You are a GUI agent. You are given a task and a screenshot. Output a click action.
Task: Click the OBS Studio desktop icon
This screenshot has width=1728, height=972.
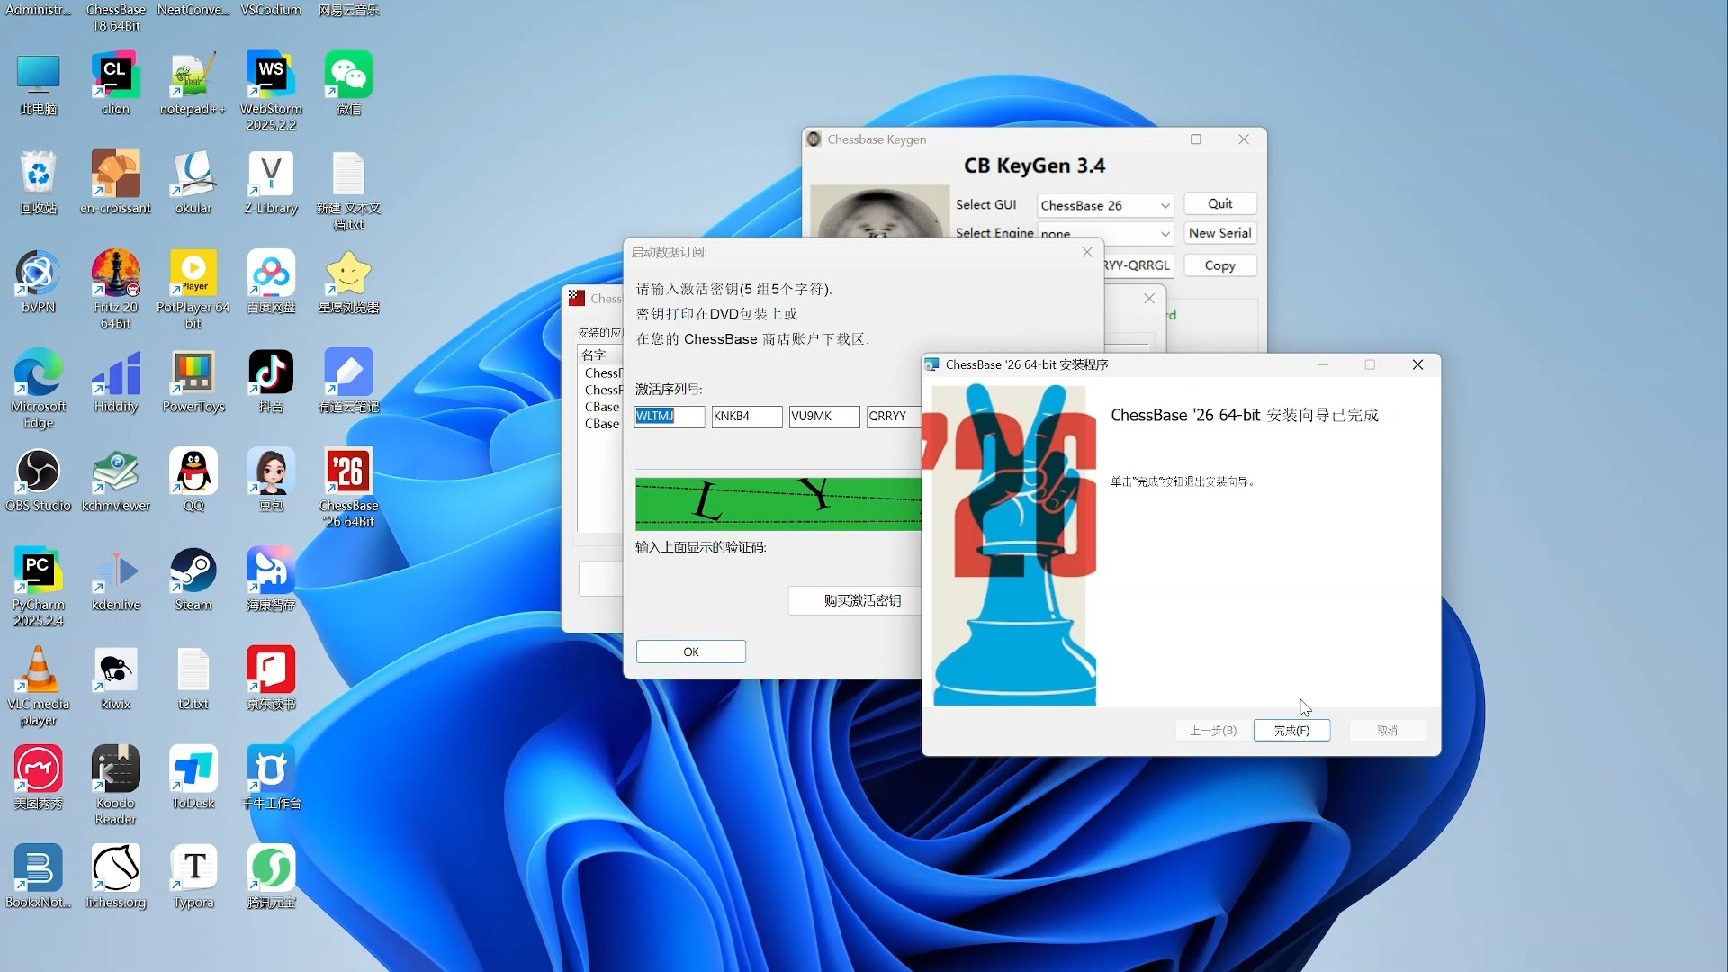(x=38, y=480)
